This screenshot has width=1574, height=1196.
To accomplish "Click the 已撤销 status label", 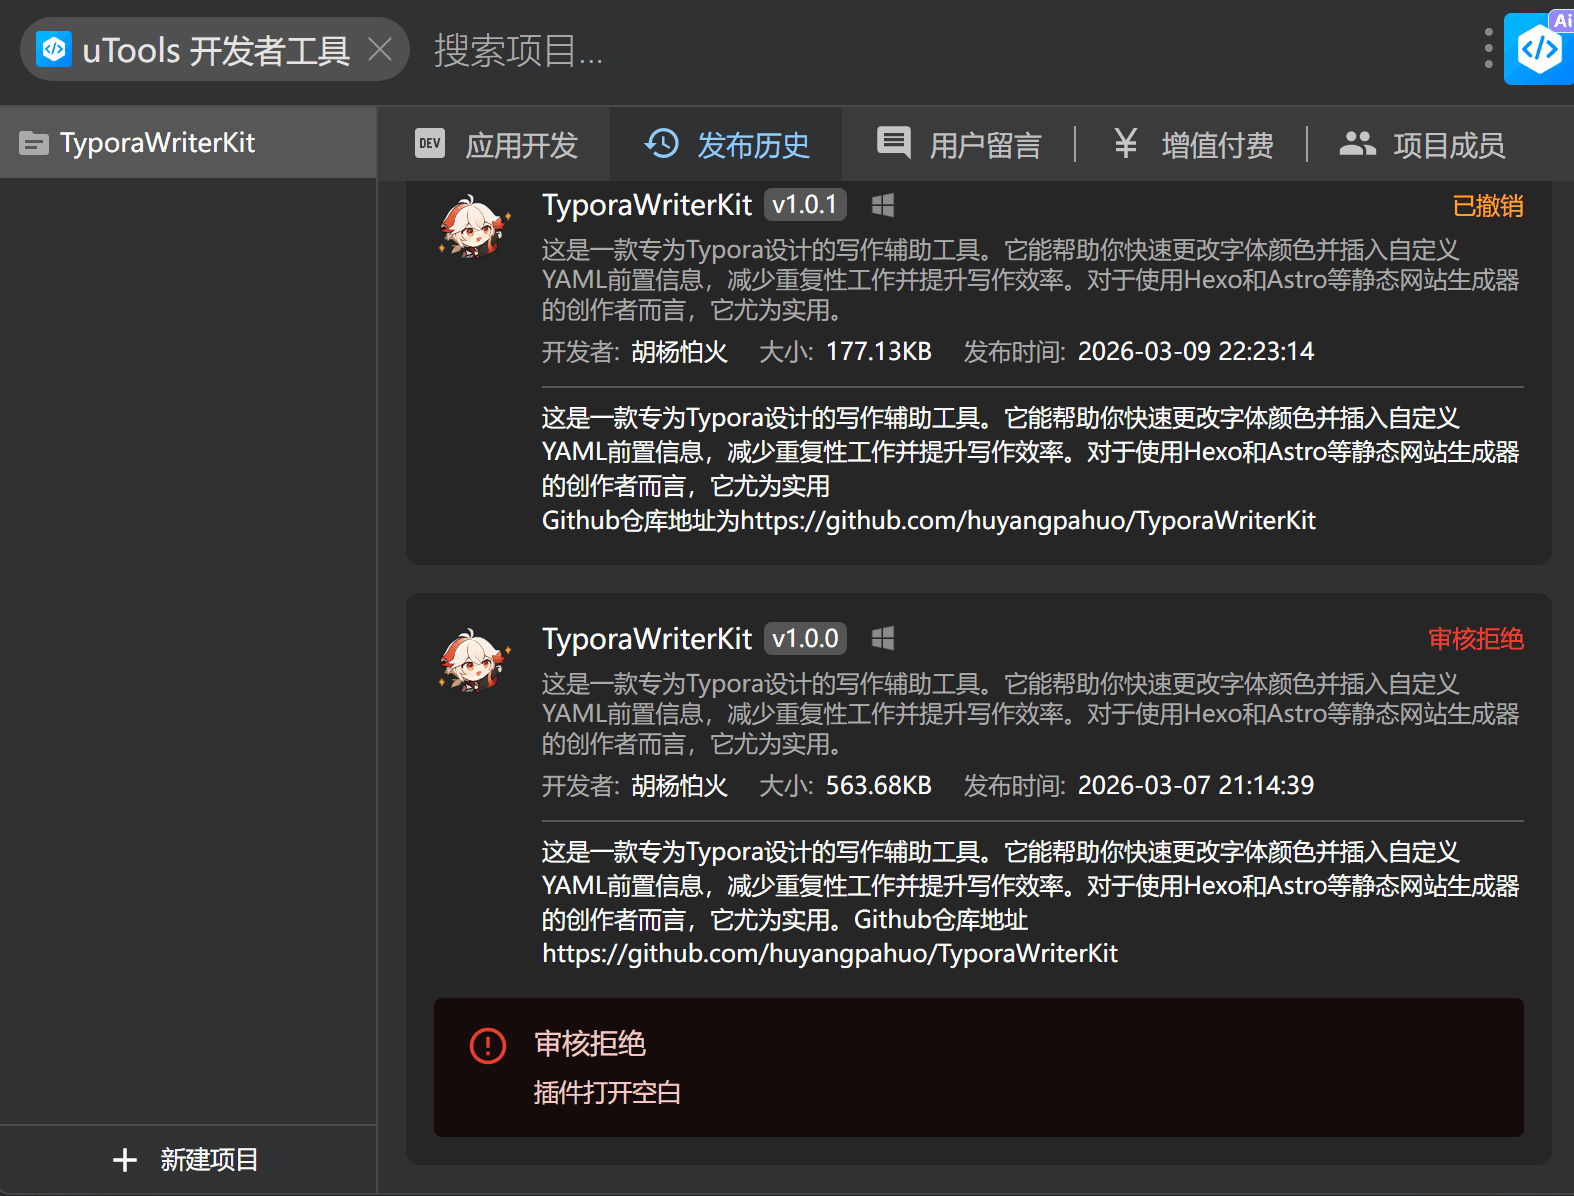I will pos(1487,206).
